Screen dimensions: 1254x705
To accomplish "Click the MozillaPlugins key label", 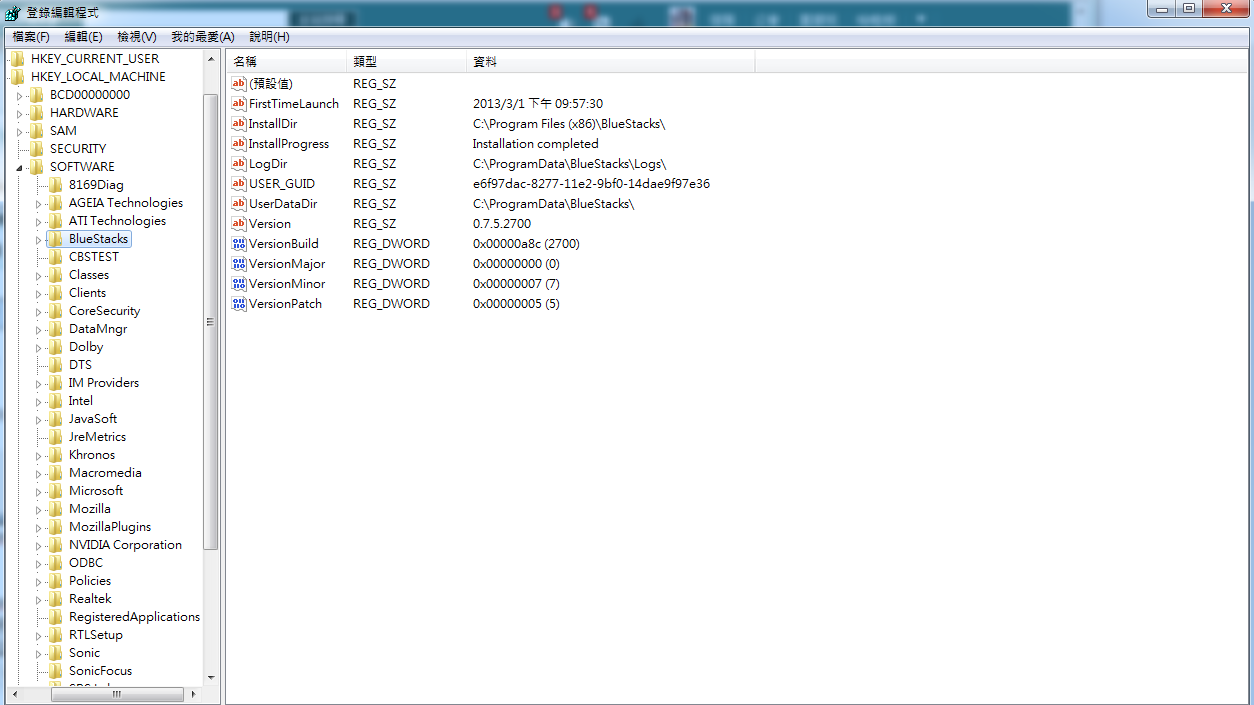I will 110,527.
